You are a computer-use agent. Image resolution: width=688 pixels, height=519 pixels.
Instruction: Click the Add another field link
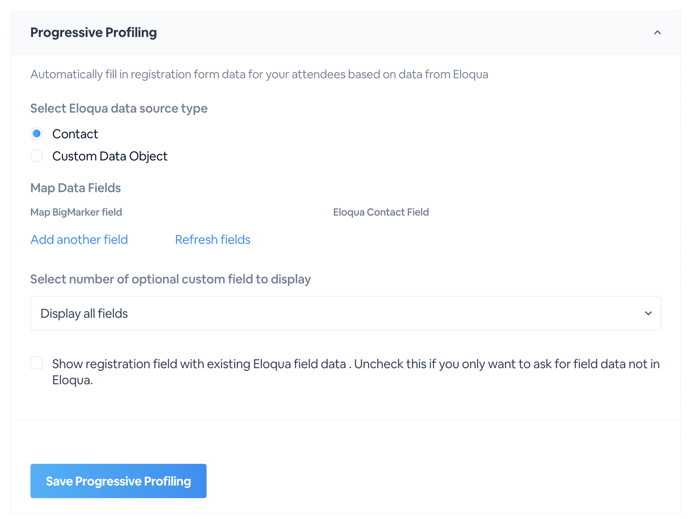79,240
